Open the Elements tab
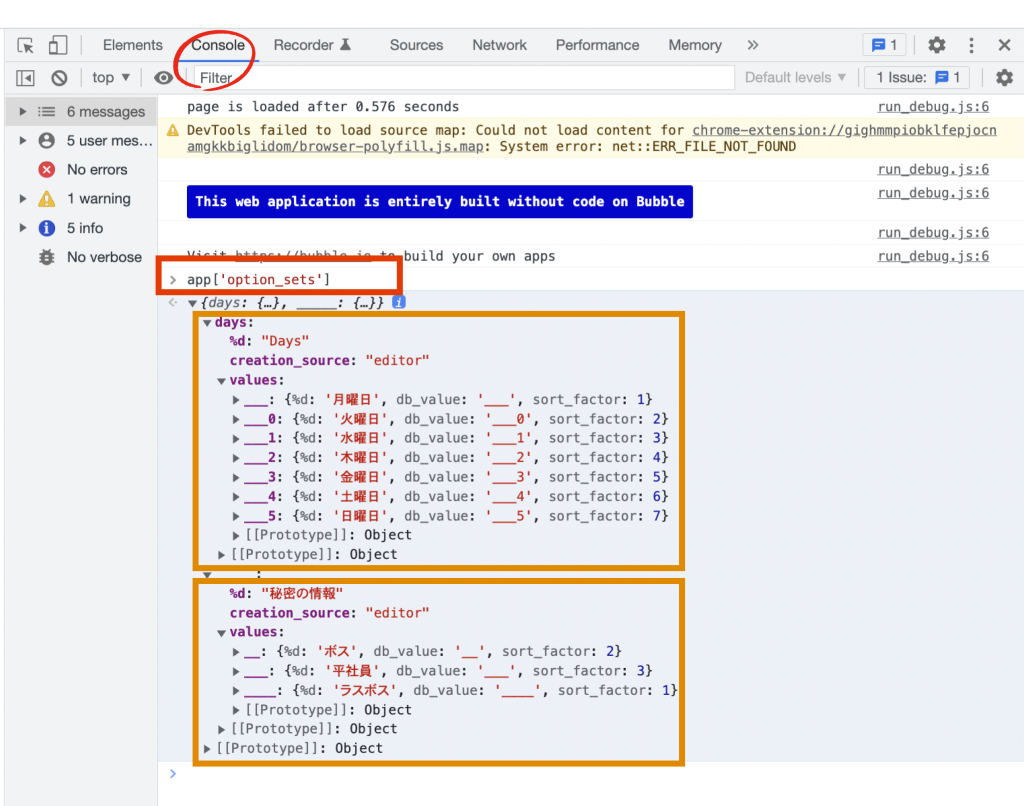This screenshot has height=806, width=1024. (x=133, y=45)
